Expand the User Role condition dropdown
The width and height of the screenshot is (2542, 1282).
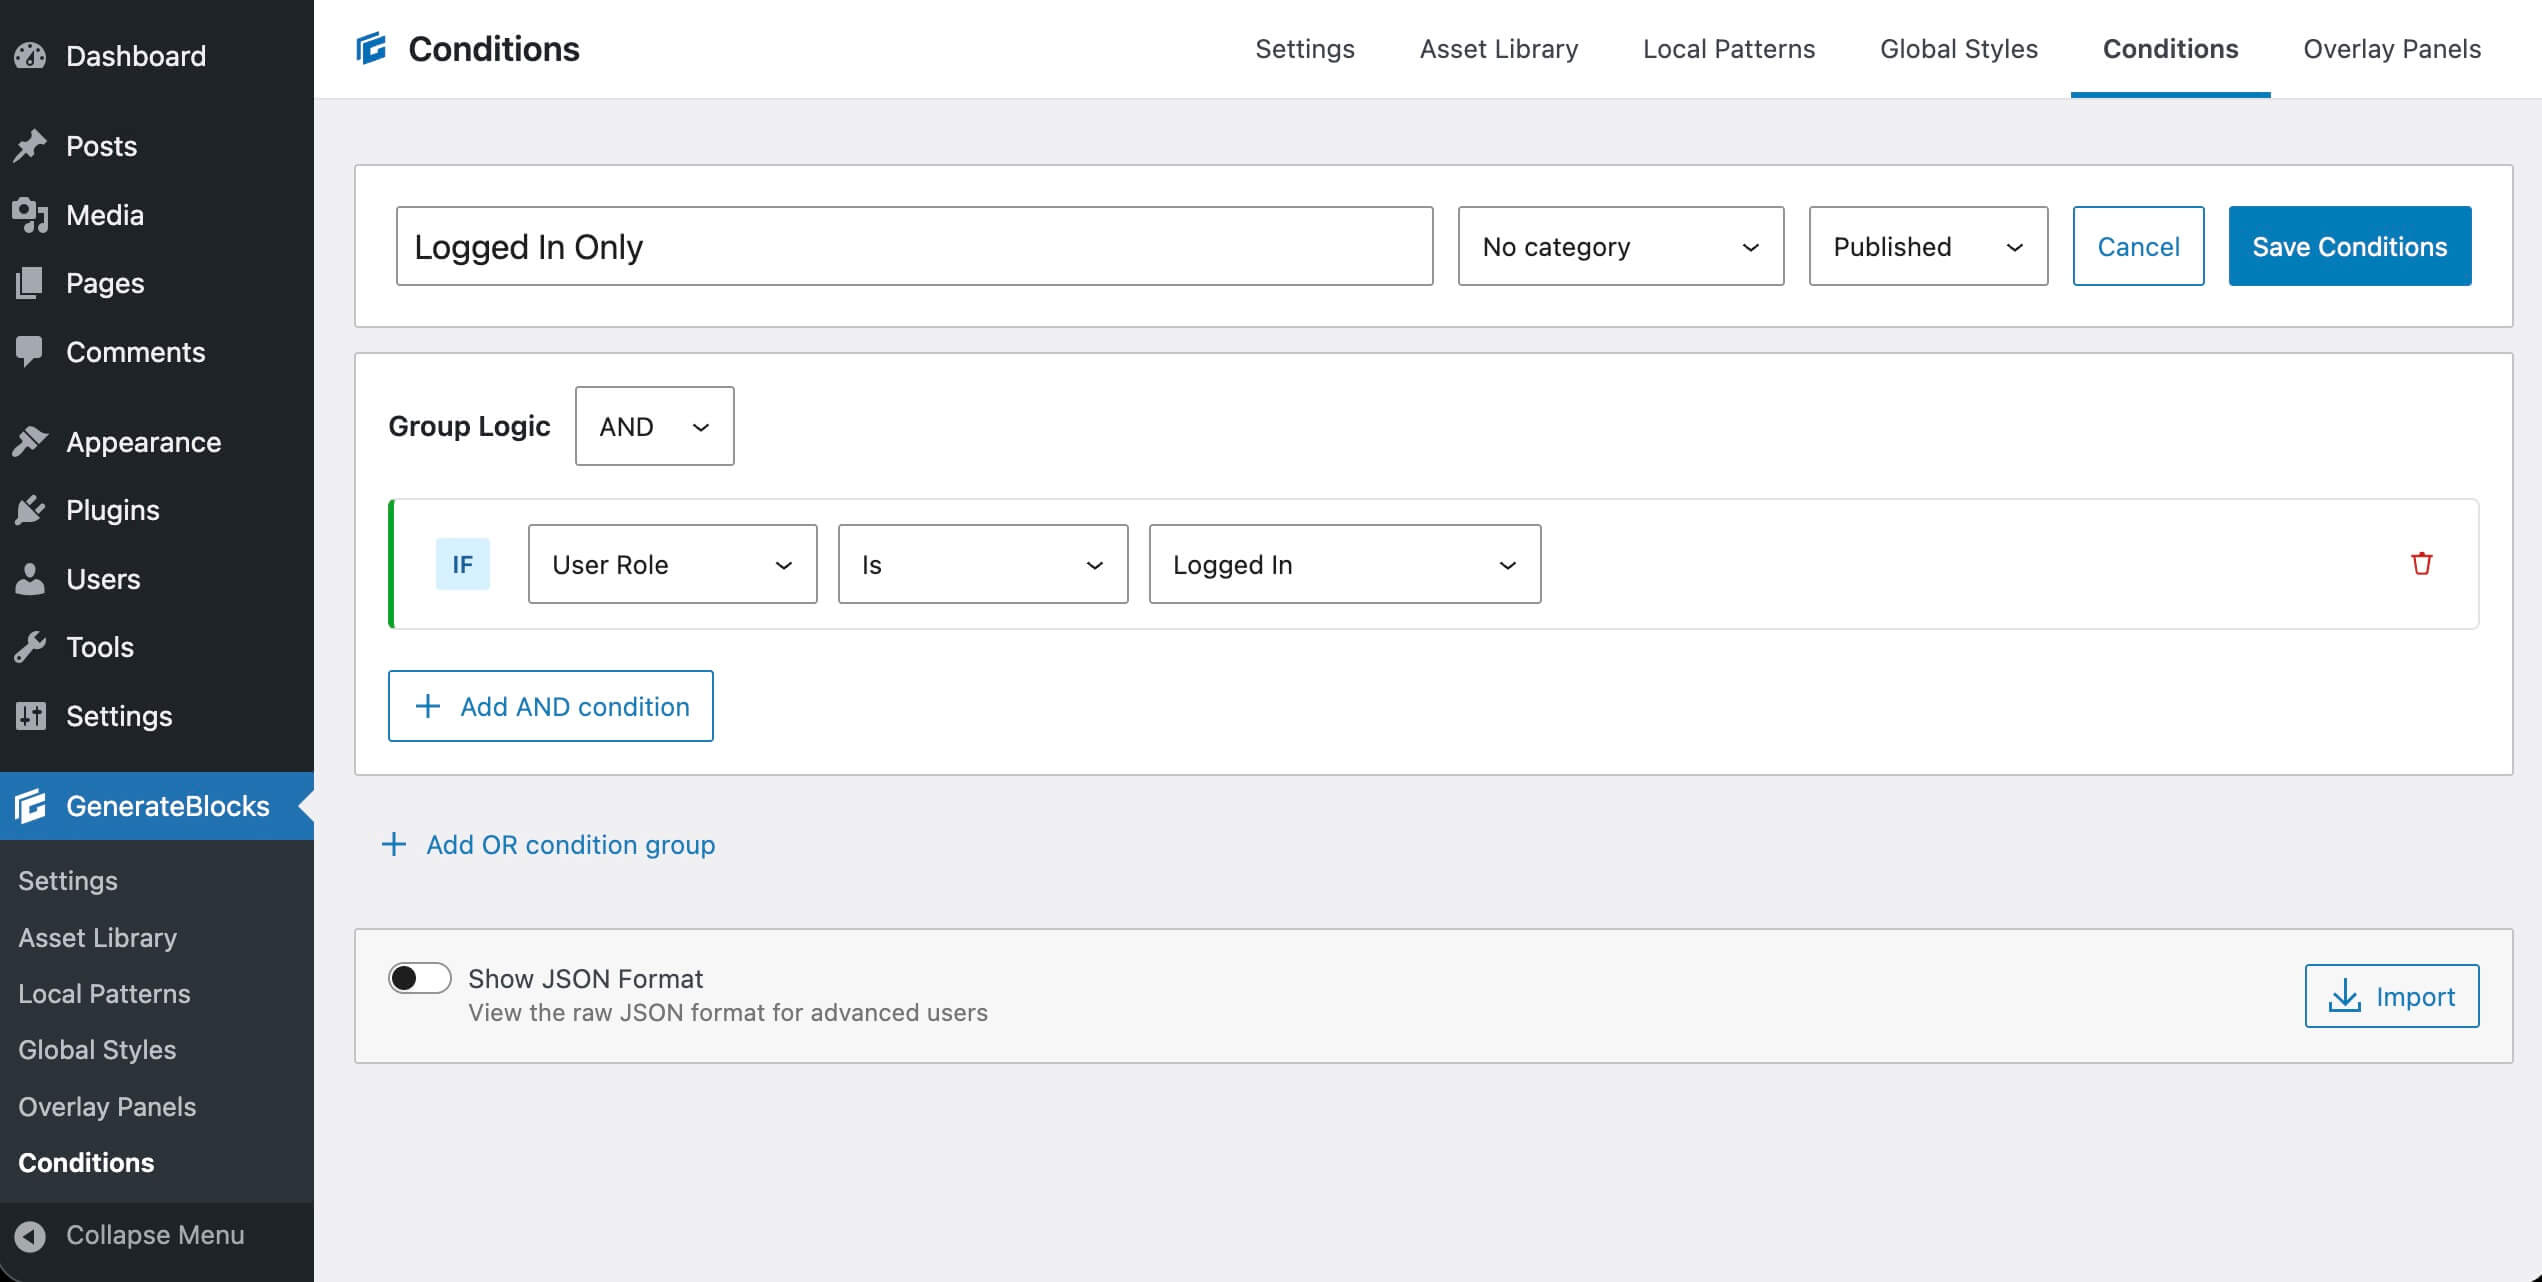672,564
